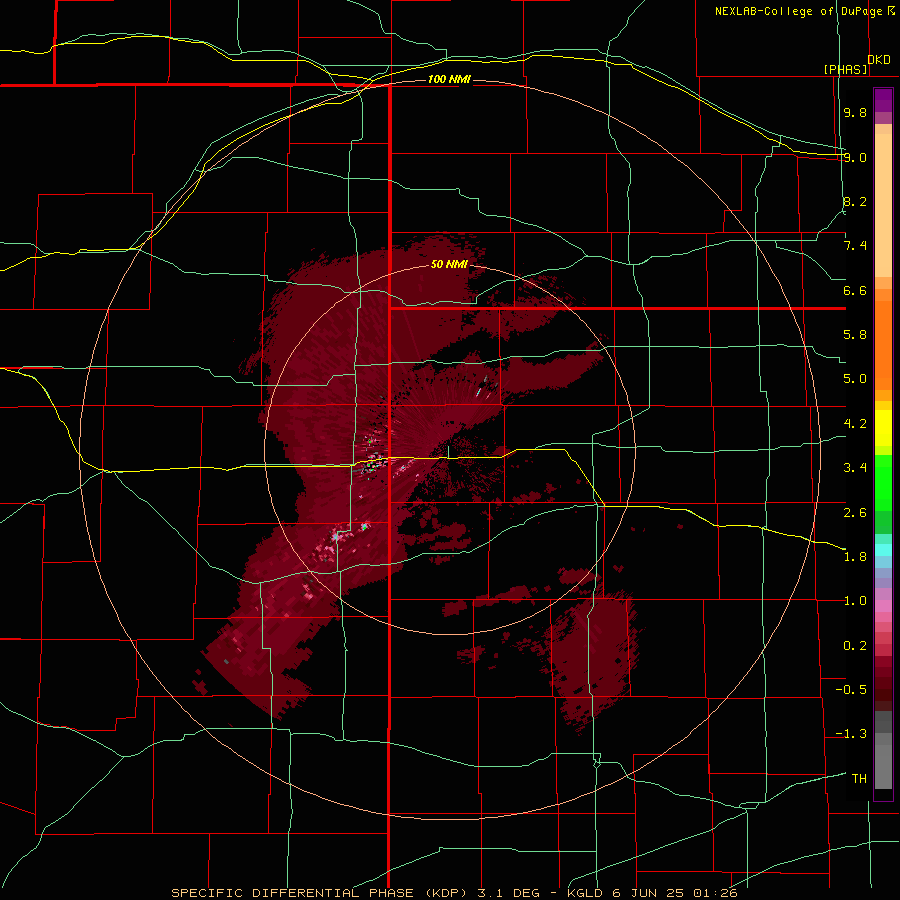900x900 pixels.
Task: Click the 5.8 scale value
Action: coord(855,335)
